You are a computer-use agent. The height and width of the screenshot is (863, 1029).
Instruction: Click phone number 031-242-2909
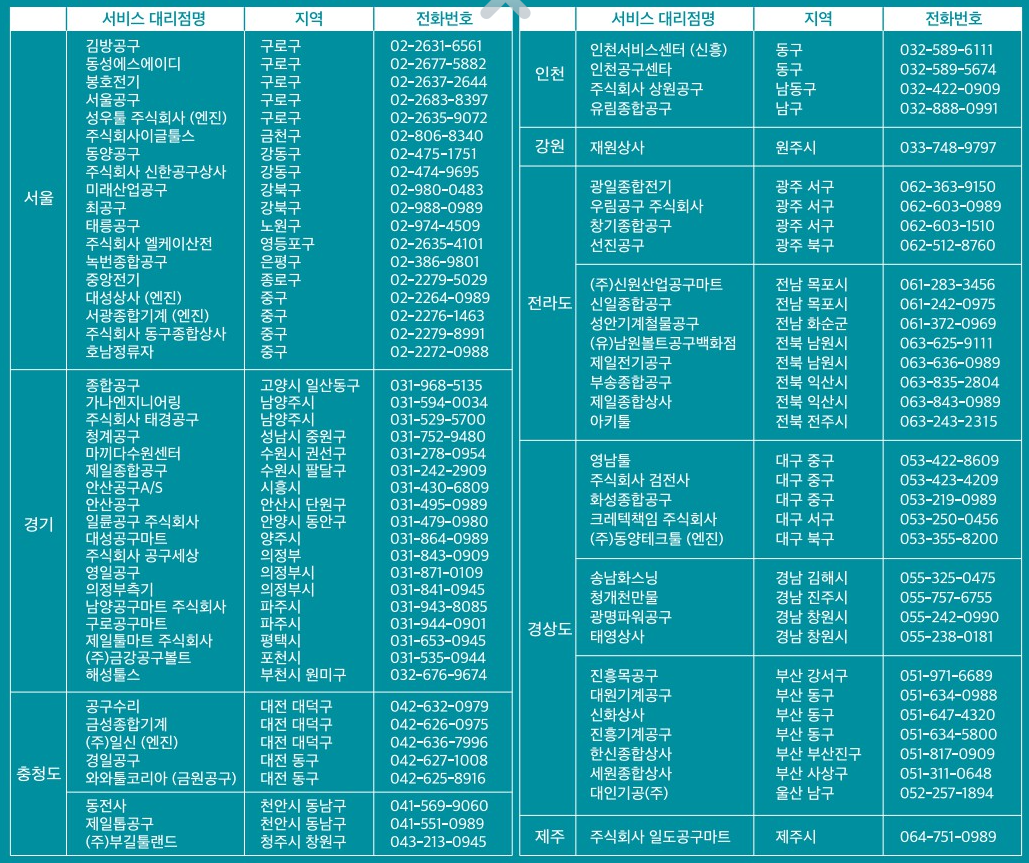pyautogui.click(x=438, y=471)
